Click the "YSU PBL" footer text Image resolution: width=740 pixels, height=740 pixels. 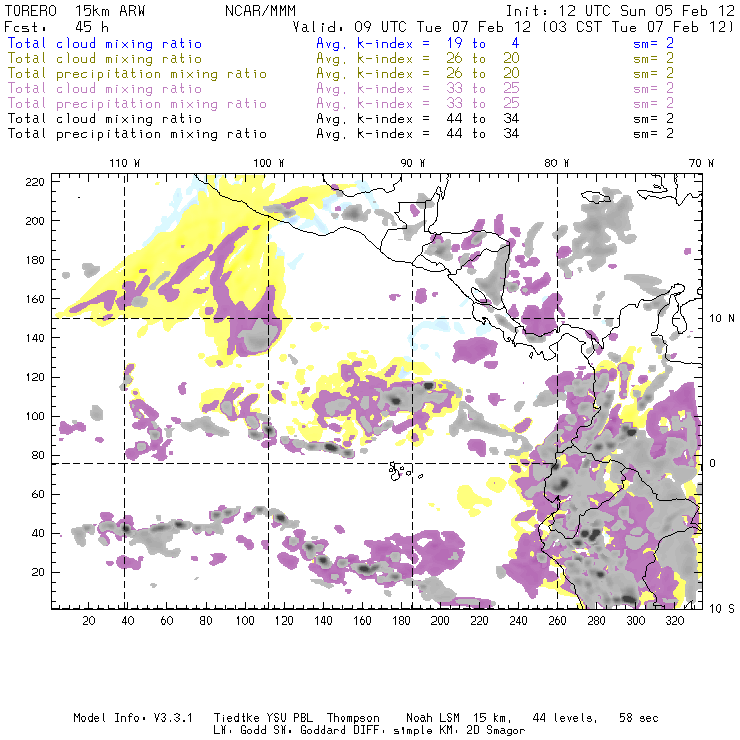(x=289, y=718)
